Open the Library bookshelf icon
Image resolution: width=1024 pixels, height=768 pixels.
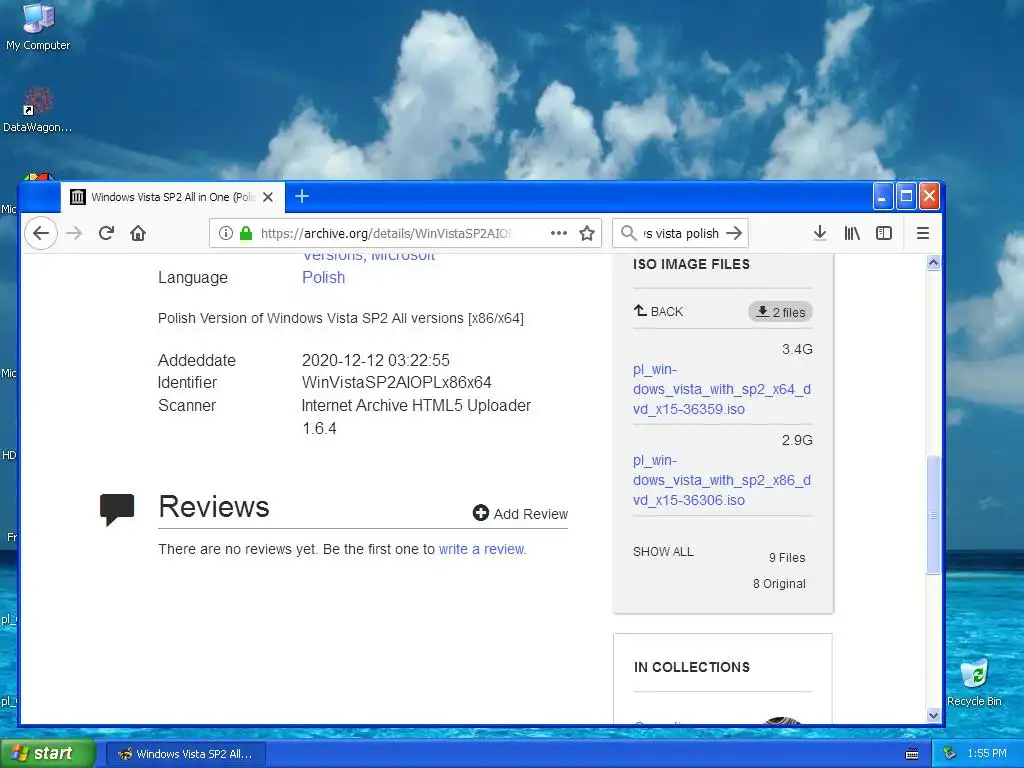click(x=852, y=233)
